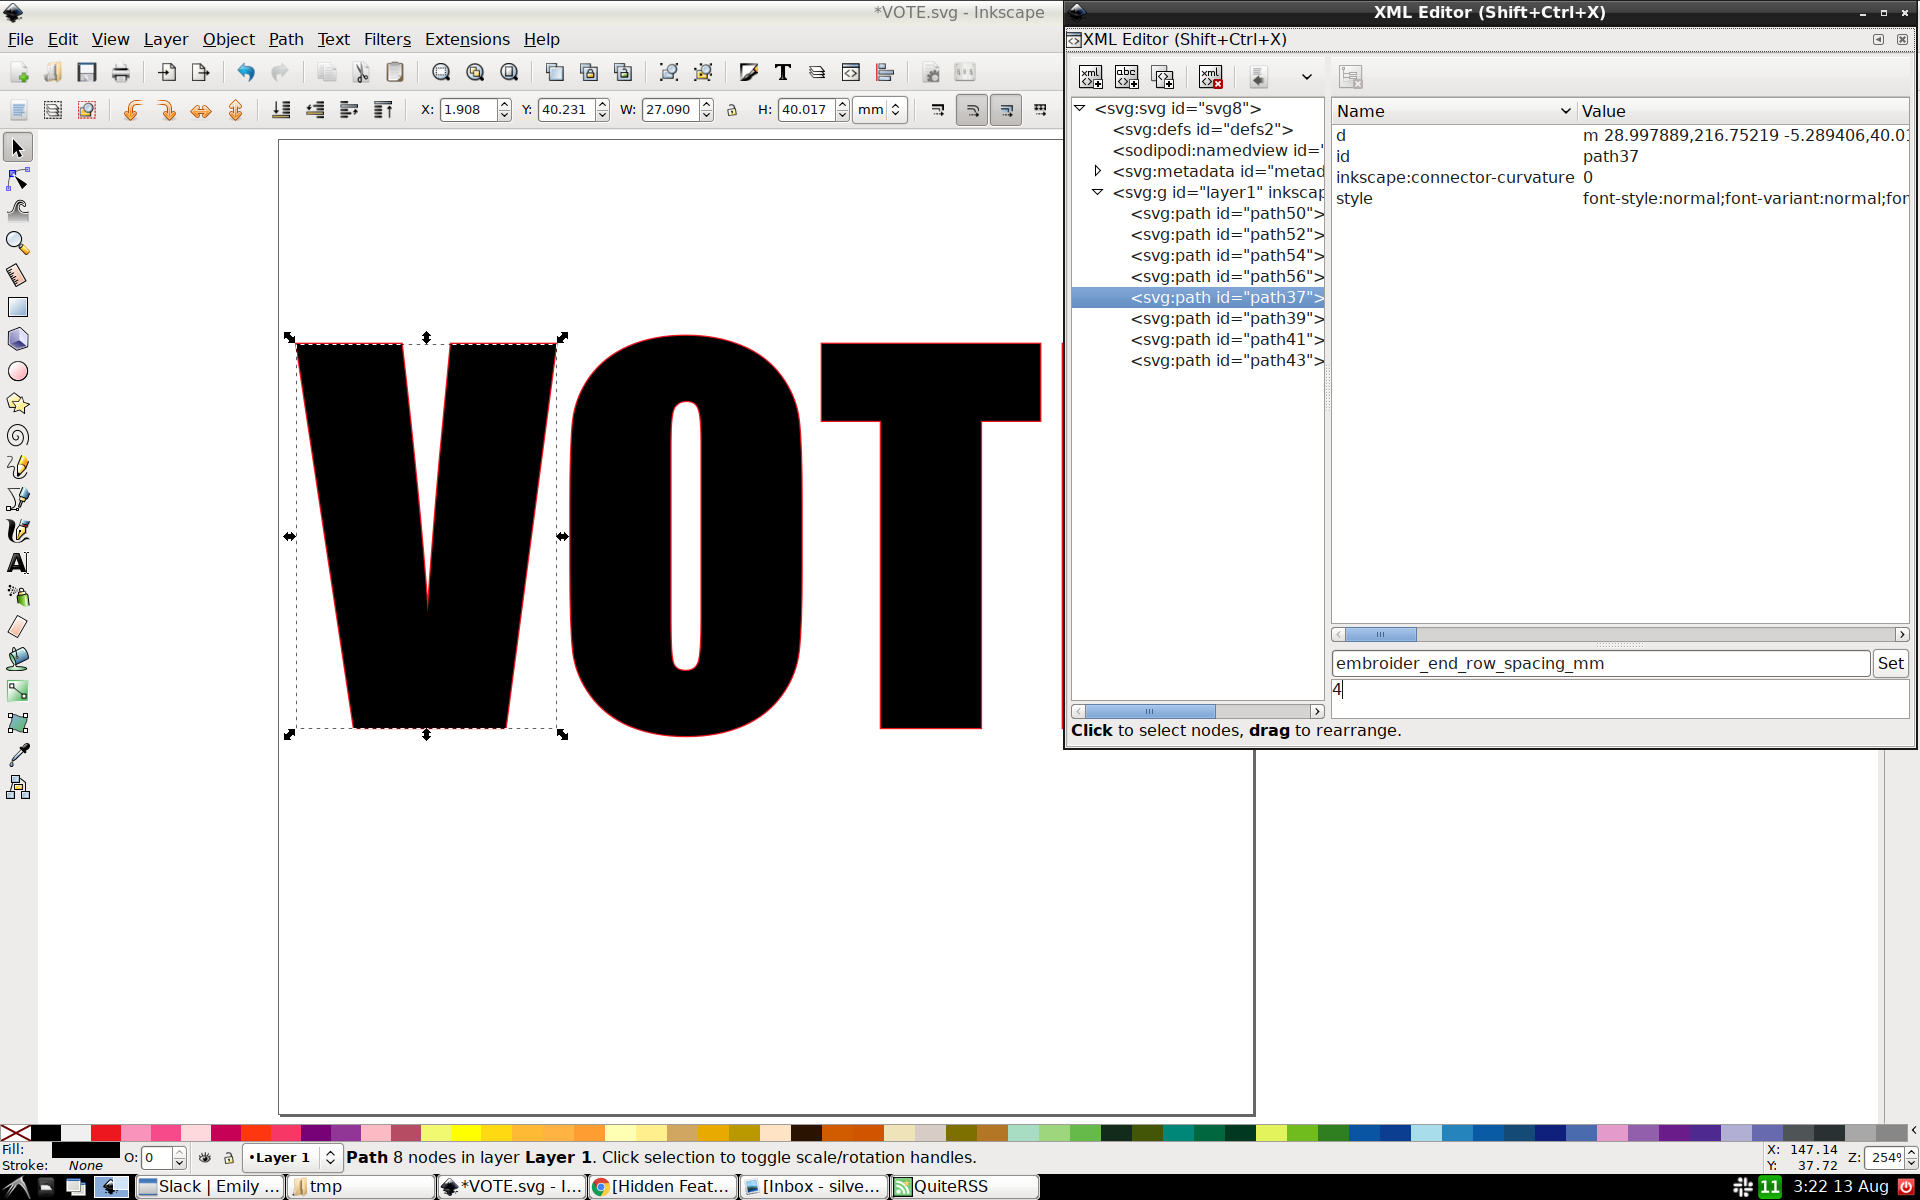The width and height of the screenshot is (1920, 1200).
Task: Open Slack window from taskbar
Action: coord(210,1186)
